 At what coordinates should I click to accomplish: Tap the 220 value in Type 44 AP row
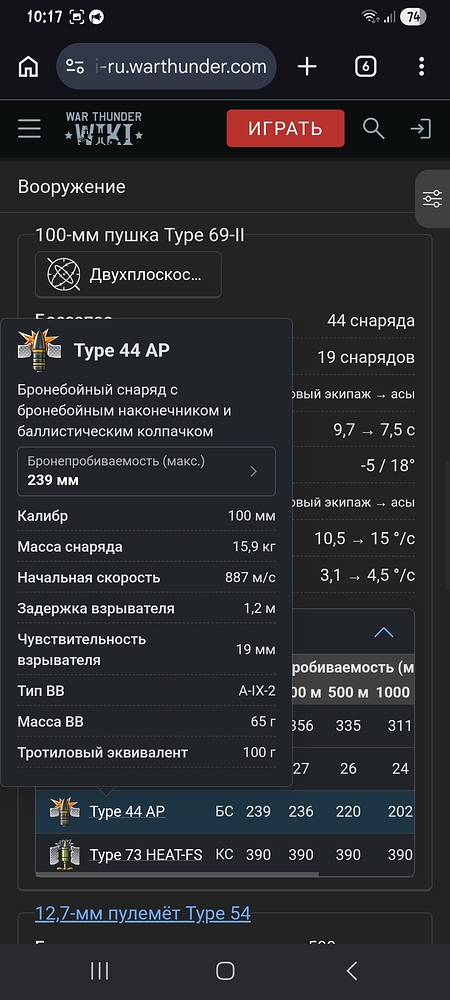pyautogui.click(x=348, y=812)
